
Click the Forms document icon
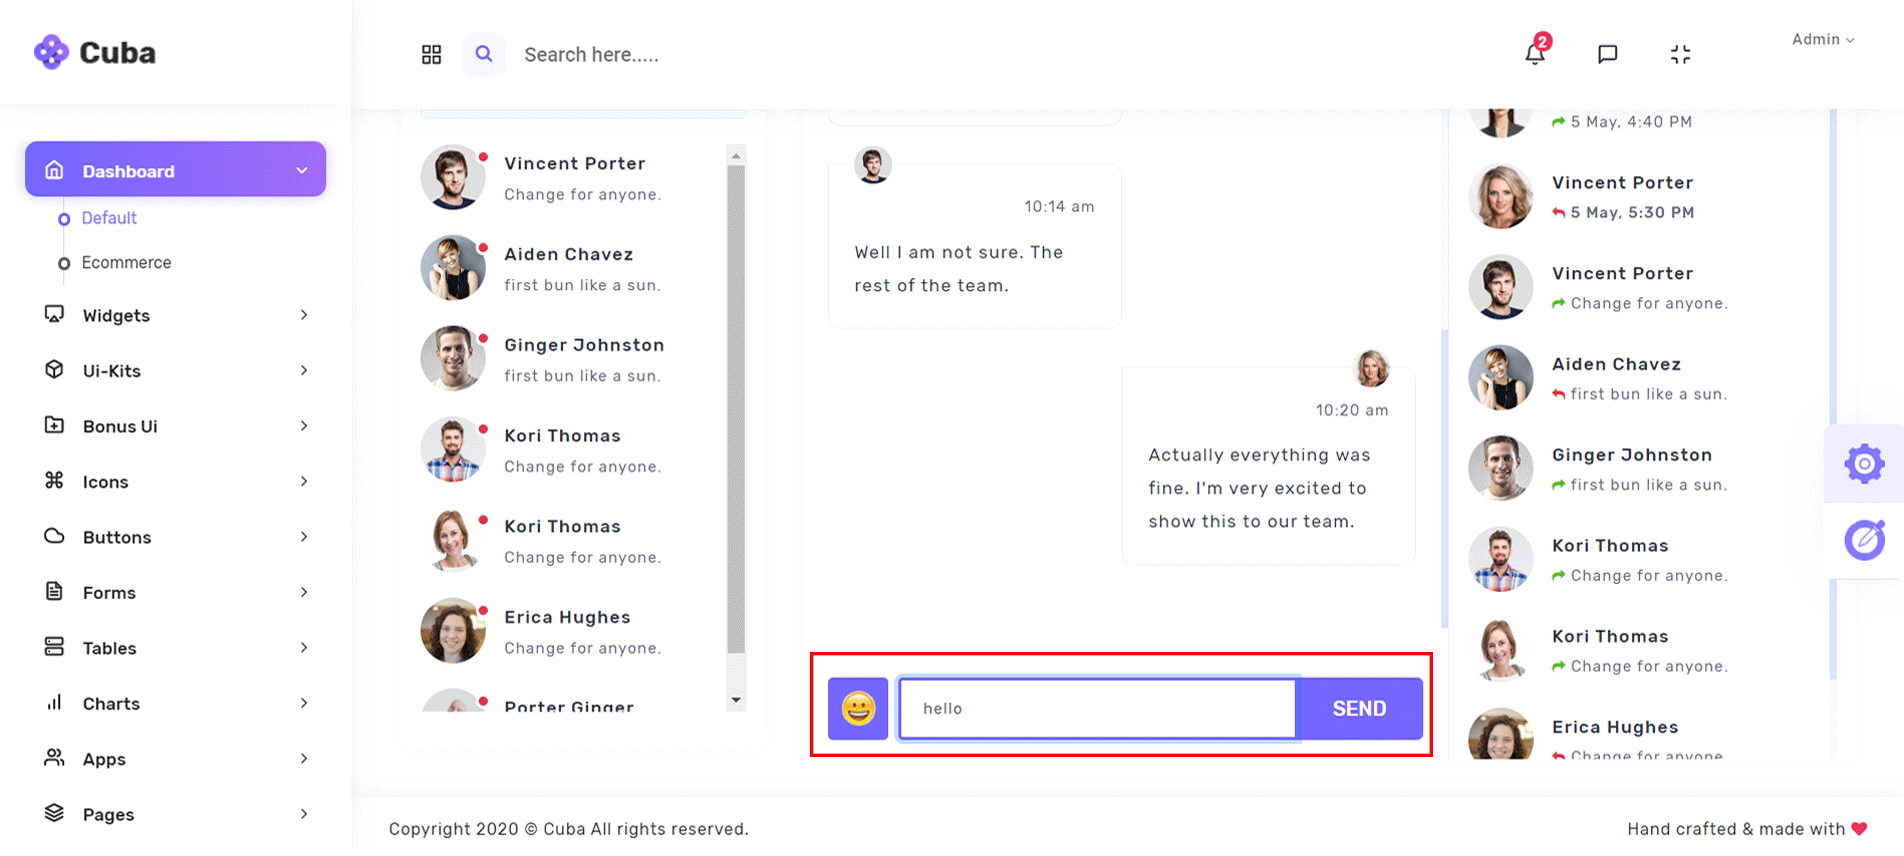pos(55,591)
